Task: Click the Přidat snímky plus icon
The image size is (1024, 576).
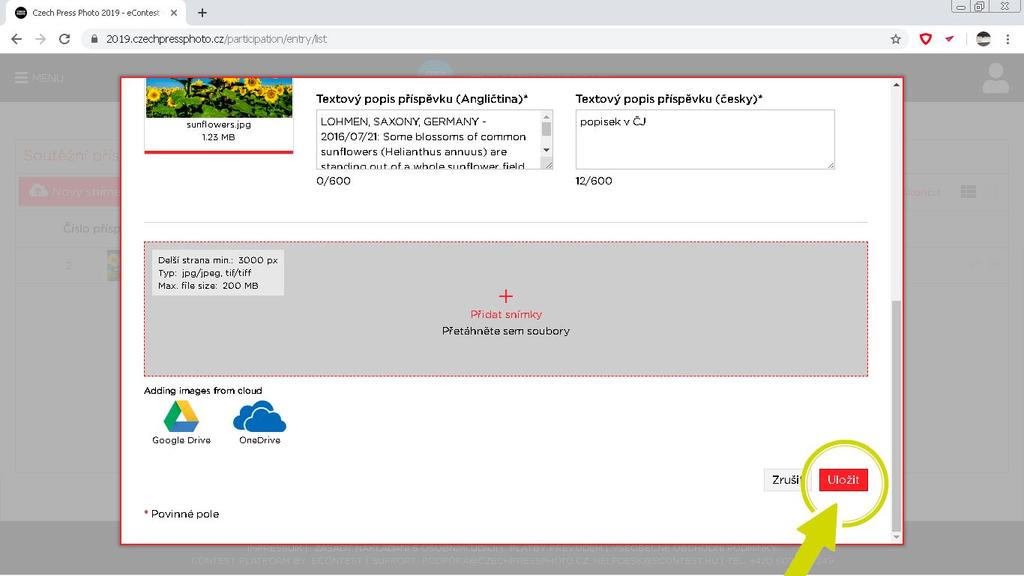Action: point(505,296)
